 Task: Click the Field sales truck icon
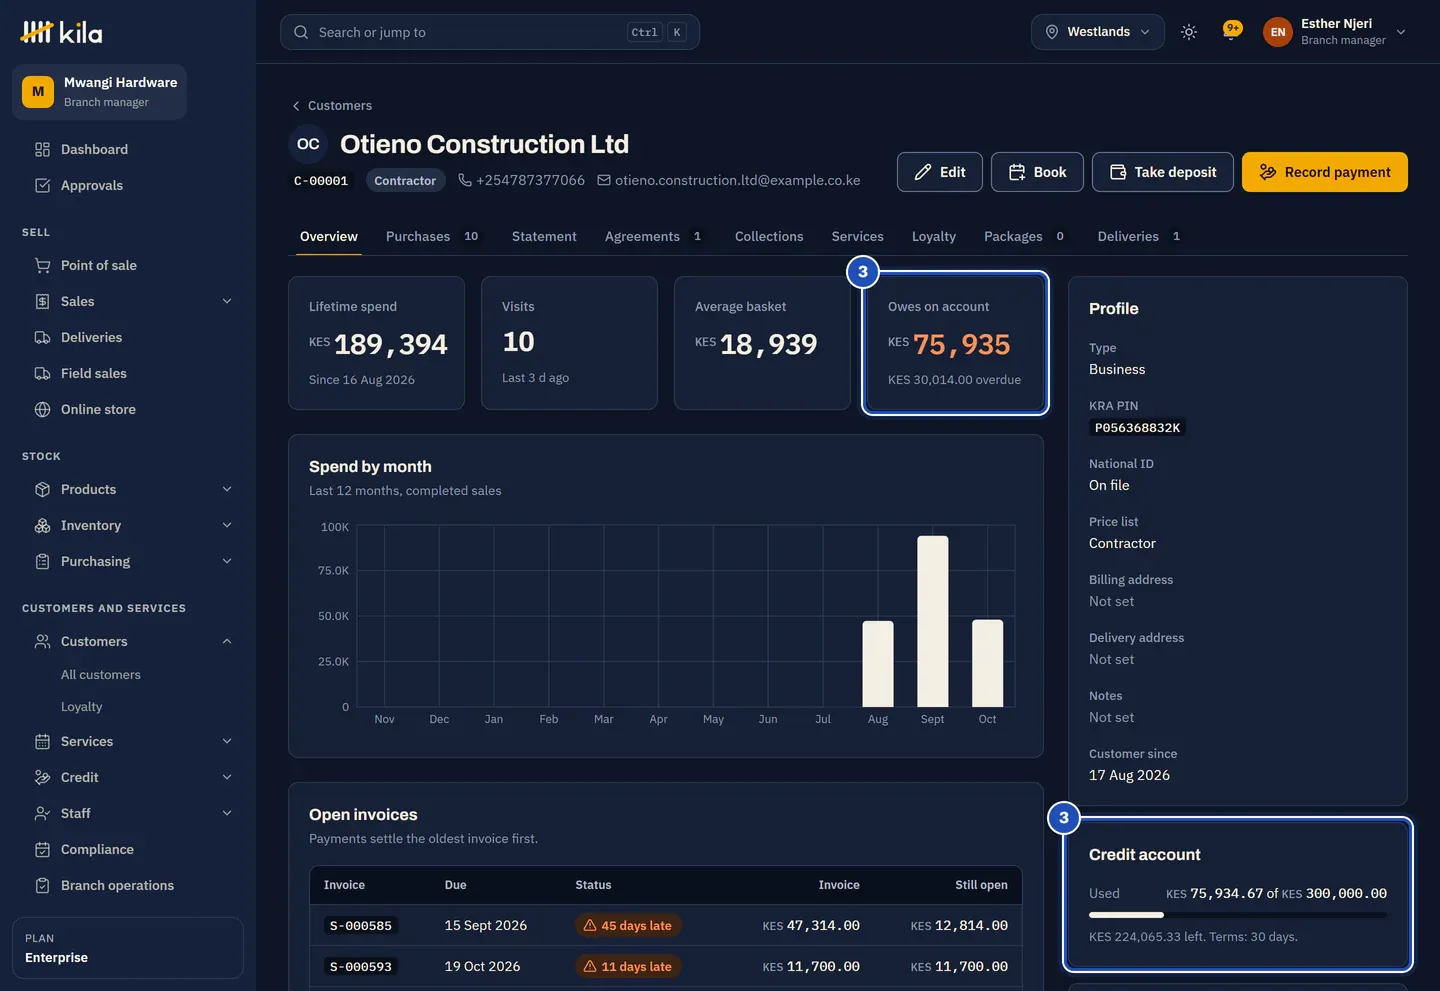[x=42, y=373]
